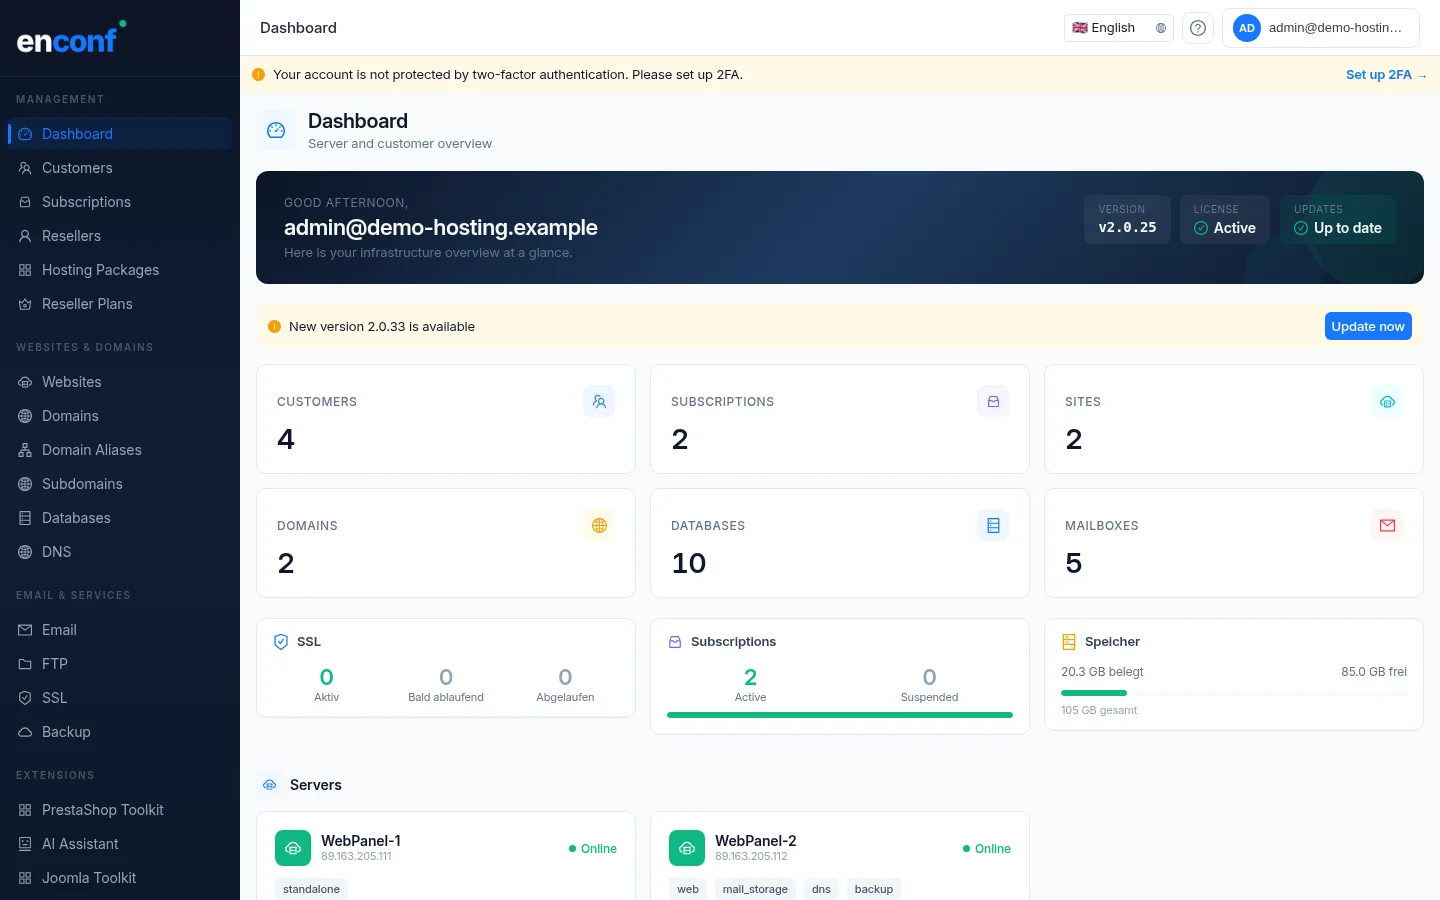Select the standalone tag on WebPanel-1

(311, 889)
